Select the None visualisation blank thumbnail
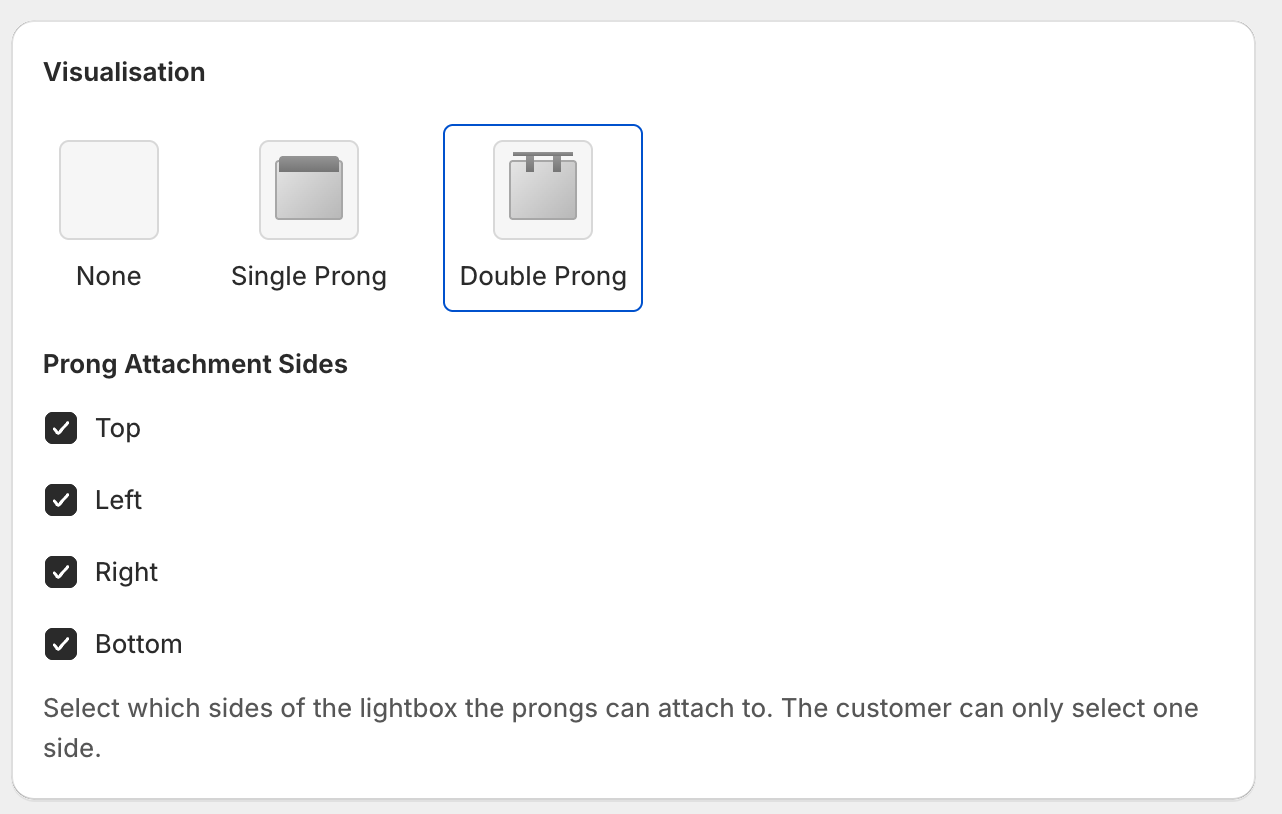1282x814 pixels. coord(109,190)
